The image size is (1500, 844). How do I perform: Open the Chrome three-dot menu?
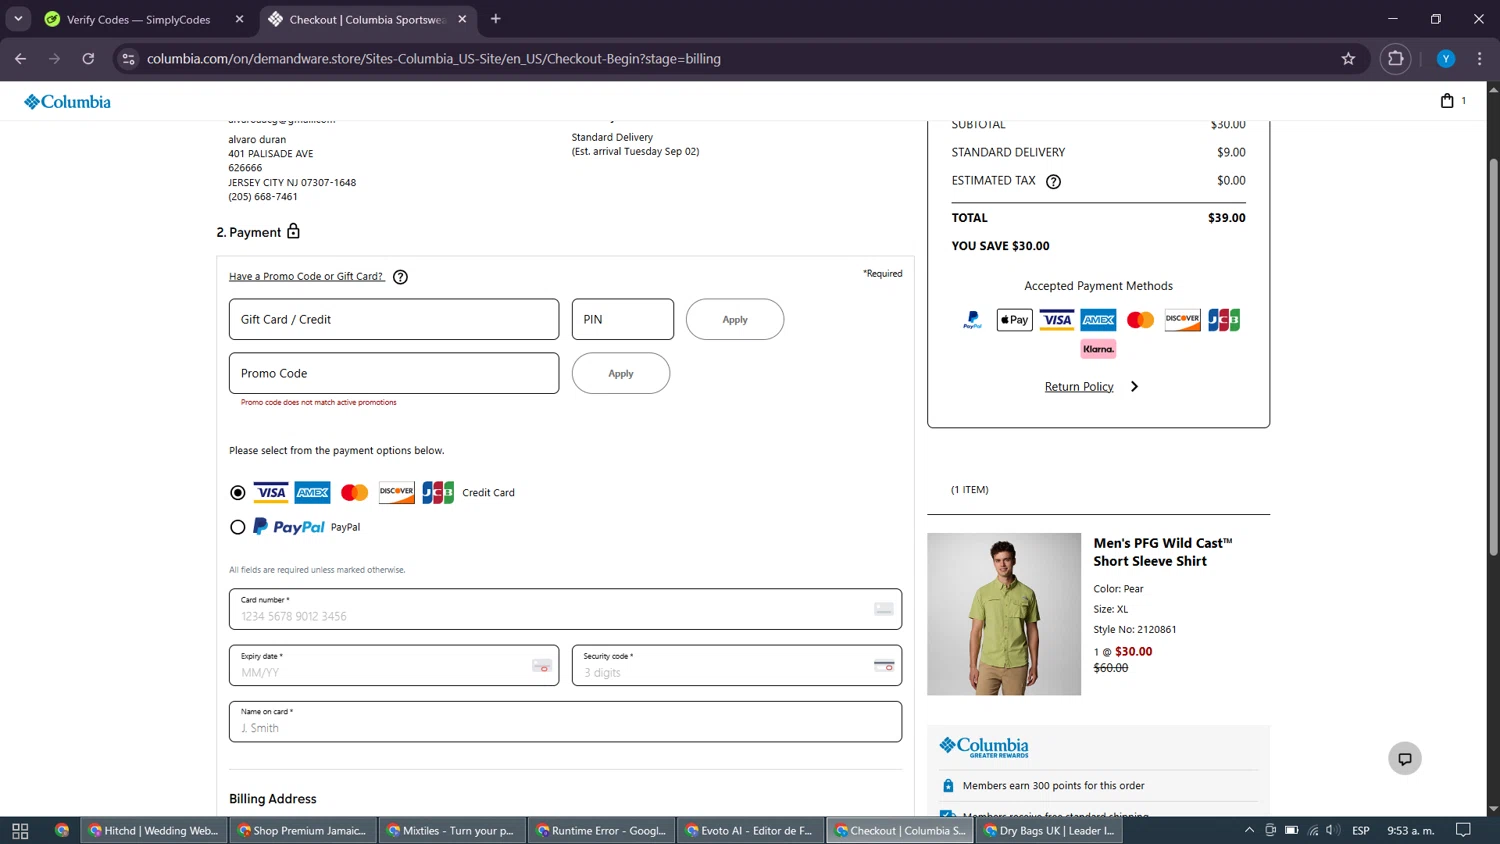click(x=1480, y=59)
